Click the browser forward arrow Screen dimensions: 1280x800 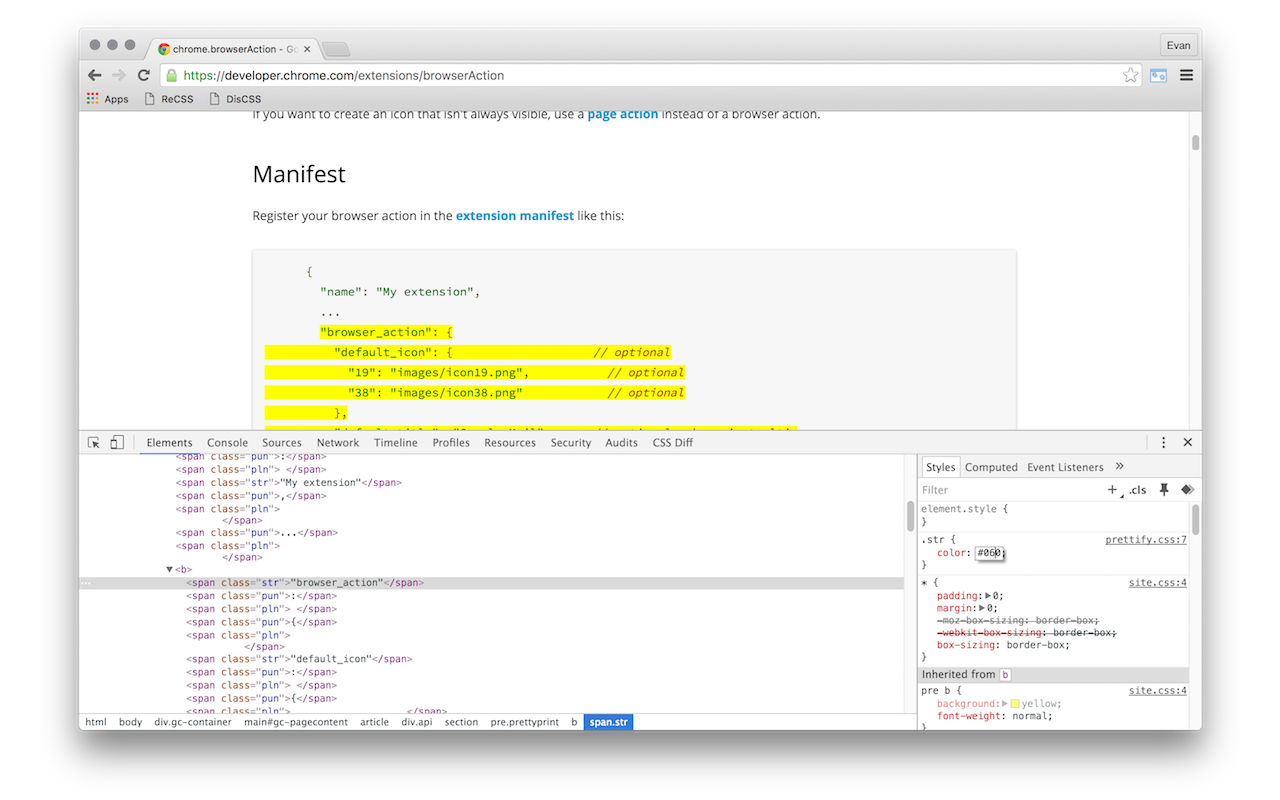119,75
